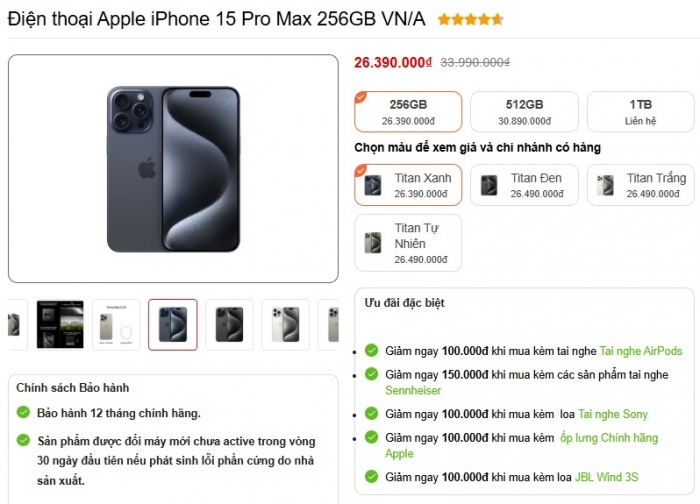This screenshot has width=700, height=504.
Task: Click the main iPhone product image
Action: [x=173, y=169]
